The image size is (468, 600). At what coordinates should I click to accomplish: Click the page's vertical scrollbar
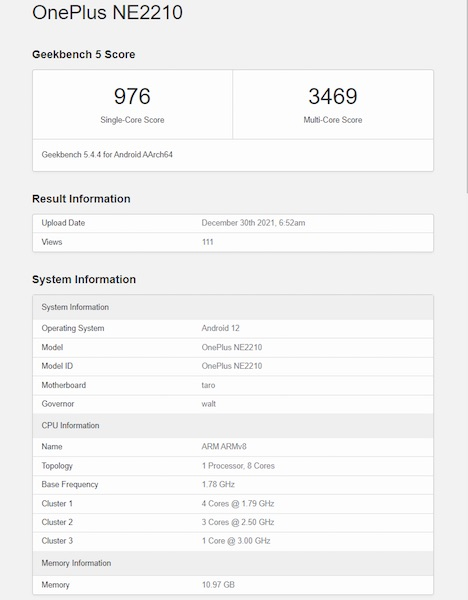pos(466,96)
